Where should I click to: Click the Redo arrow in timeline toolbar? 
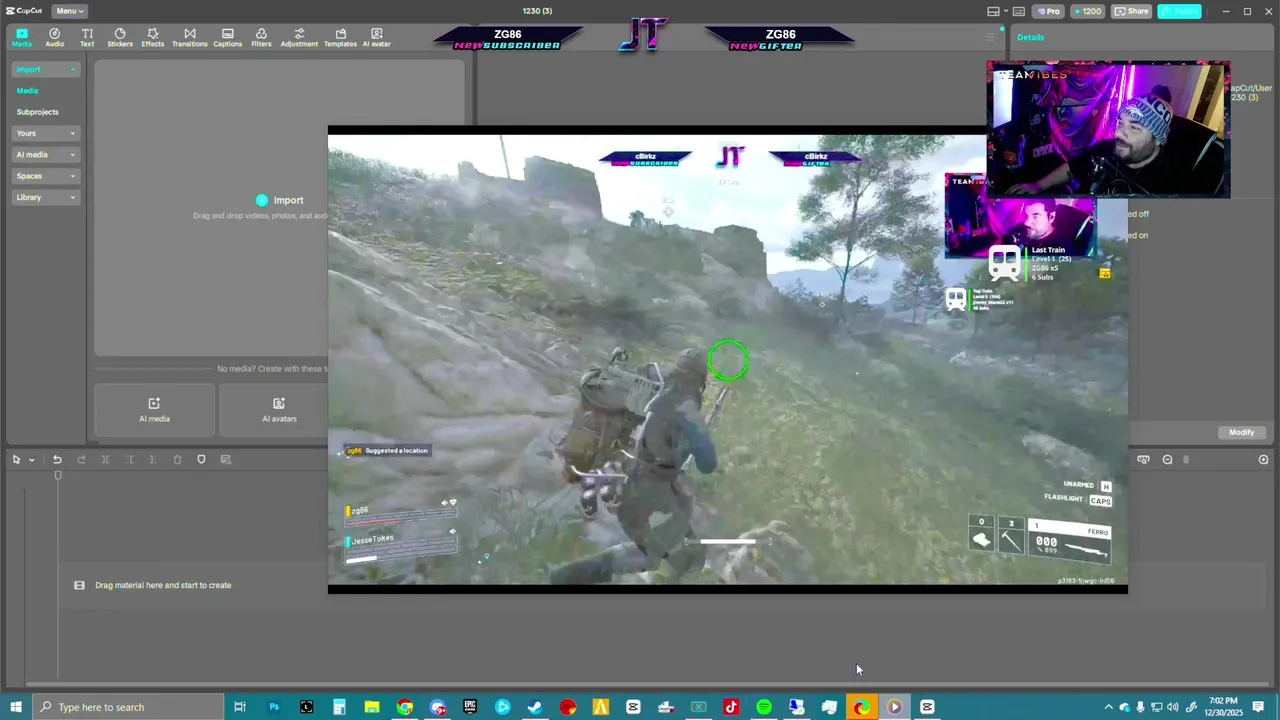81,460
